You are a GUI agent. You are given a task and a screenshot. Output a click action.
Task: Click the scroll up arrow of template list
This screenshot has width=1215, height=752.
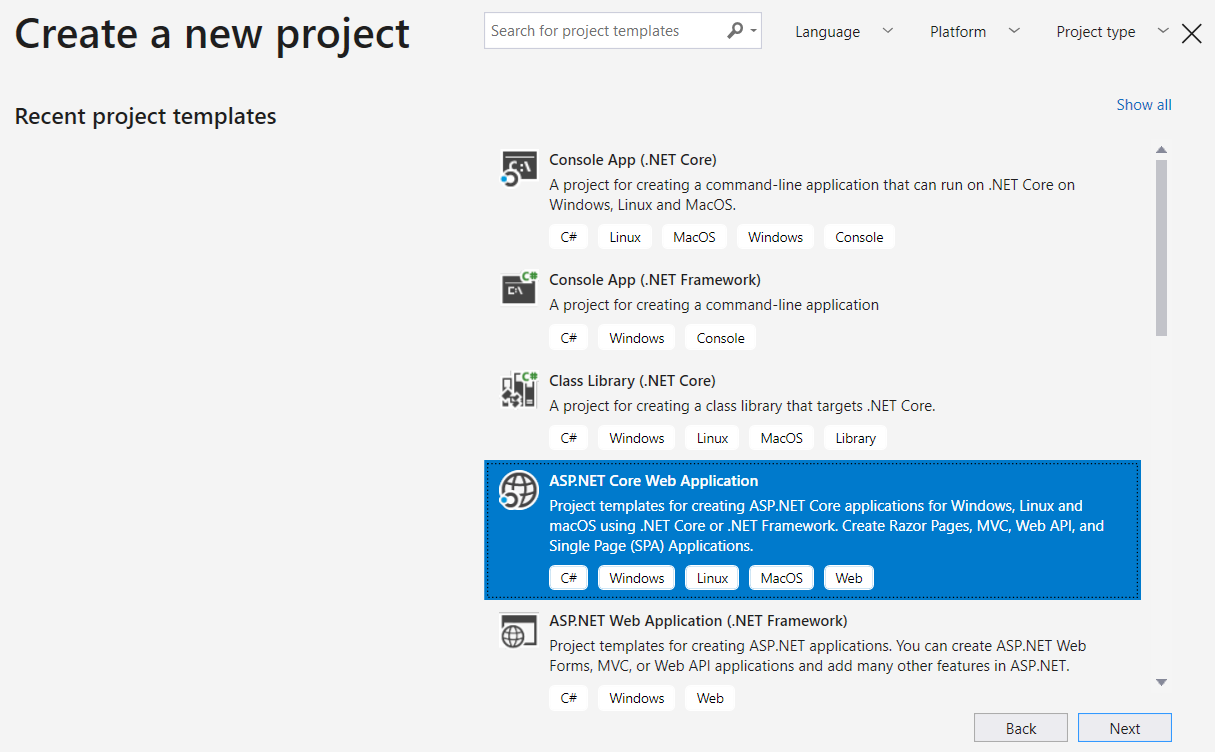[1161, 150]
